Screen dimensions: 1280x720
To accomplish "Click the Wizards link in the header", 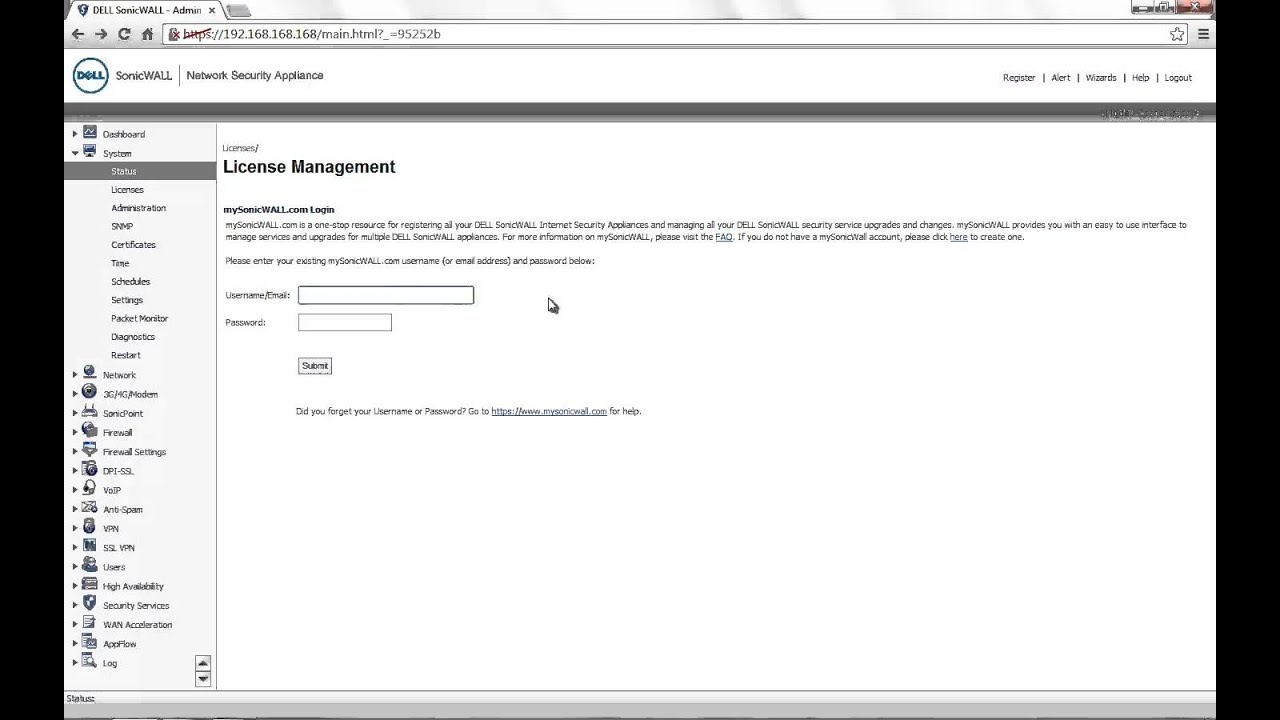I will point(1101,77).
